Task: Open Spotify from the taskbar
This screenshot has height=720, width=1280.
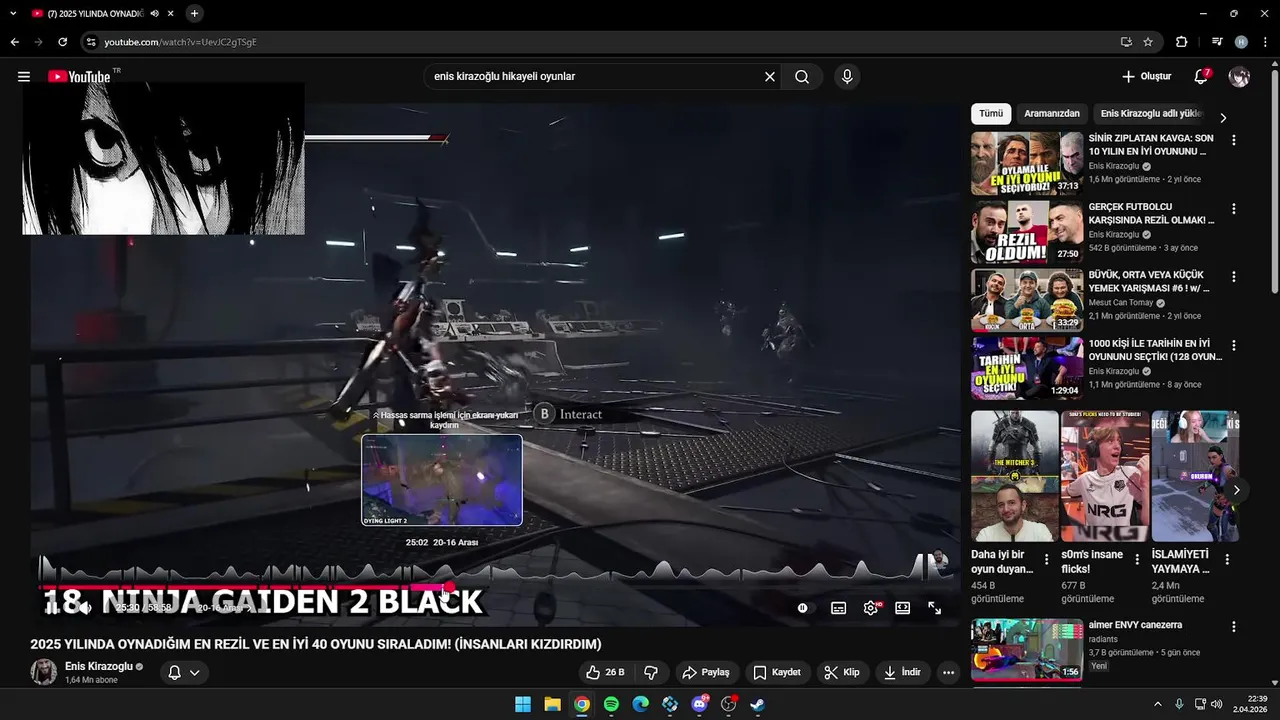Action: (x=611, y=704)
